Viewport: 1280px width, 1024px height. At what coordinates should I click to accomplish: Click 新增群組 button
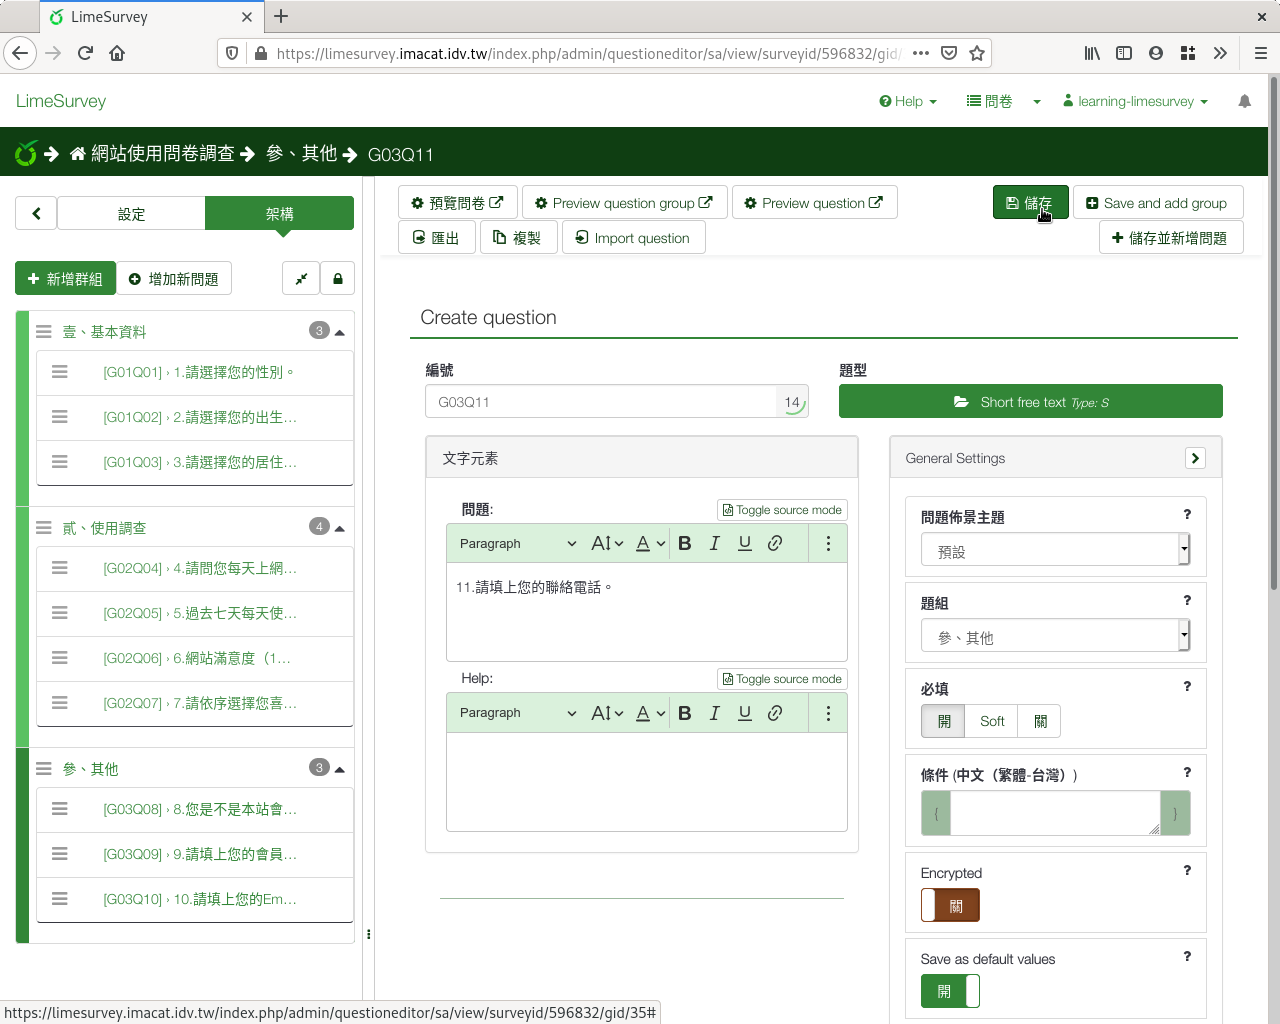(65, 278)
